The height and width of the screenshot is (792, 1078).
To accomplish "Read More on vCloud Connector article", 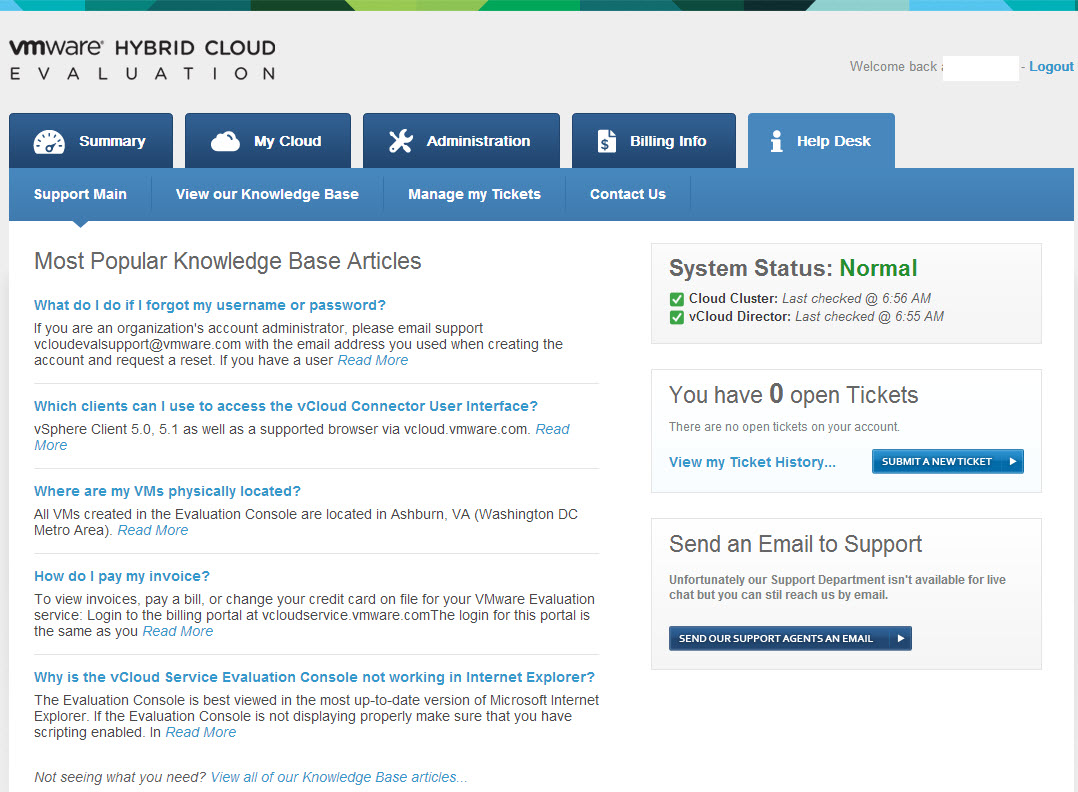I will [x=552, y=429].
